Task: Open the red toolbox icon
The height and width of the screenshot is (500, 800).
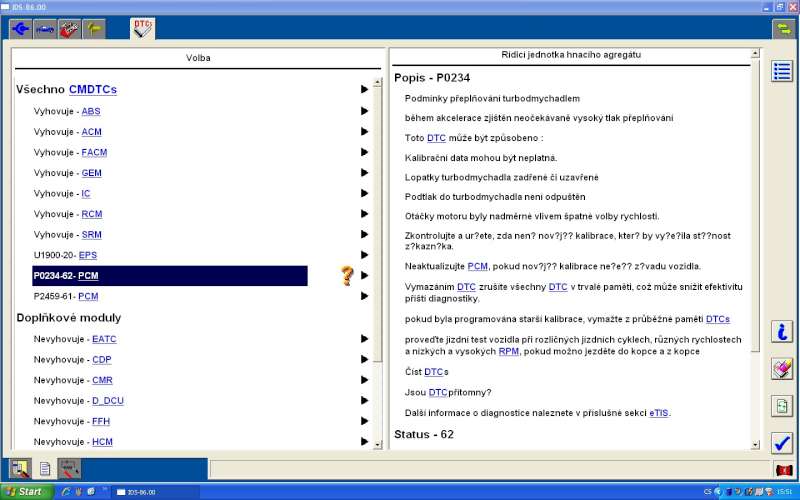Action: 69,28
